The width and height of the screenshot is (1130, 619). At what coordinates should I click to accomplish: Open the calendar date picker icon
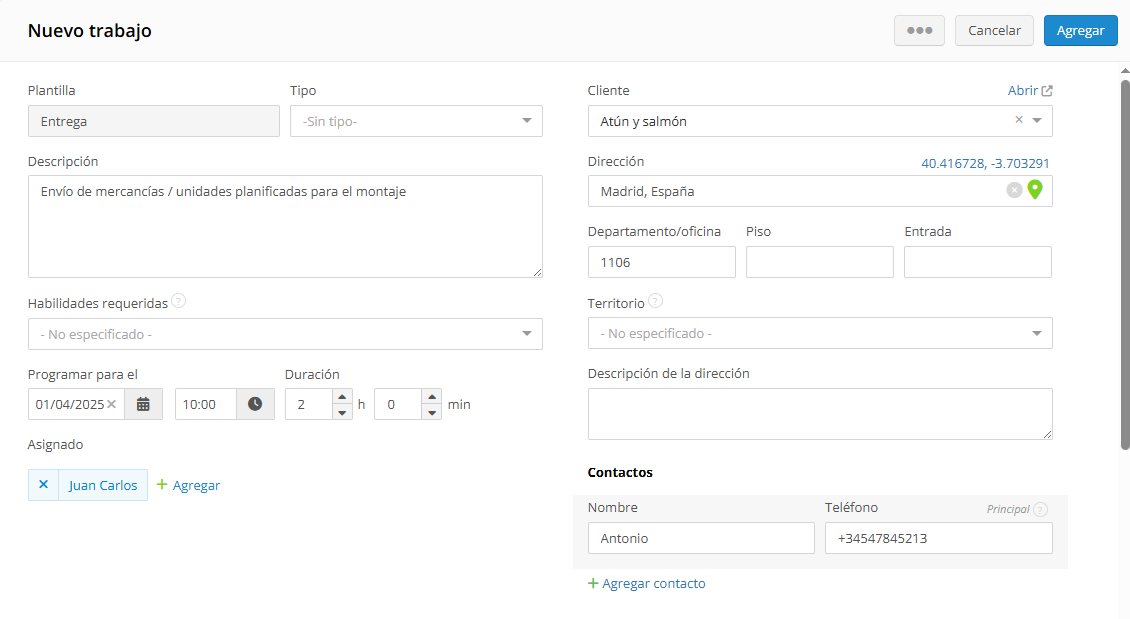(143, 404)
